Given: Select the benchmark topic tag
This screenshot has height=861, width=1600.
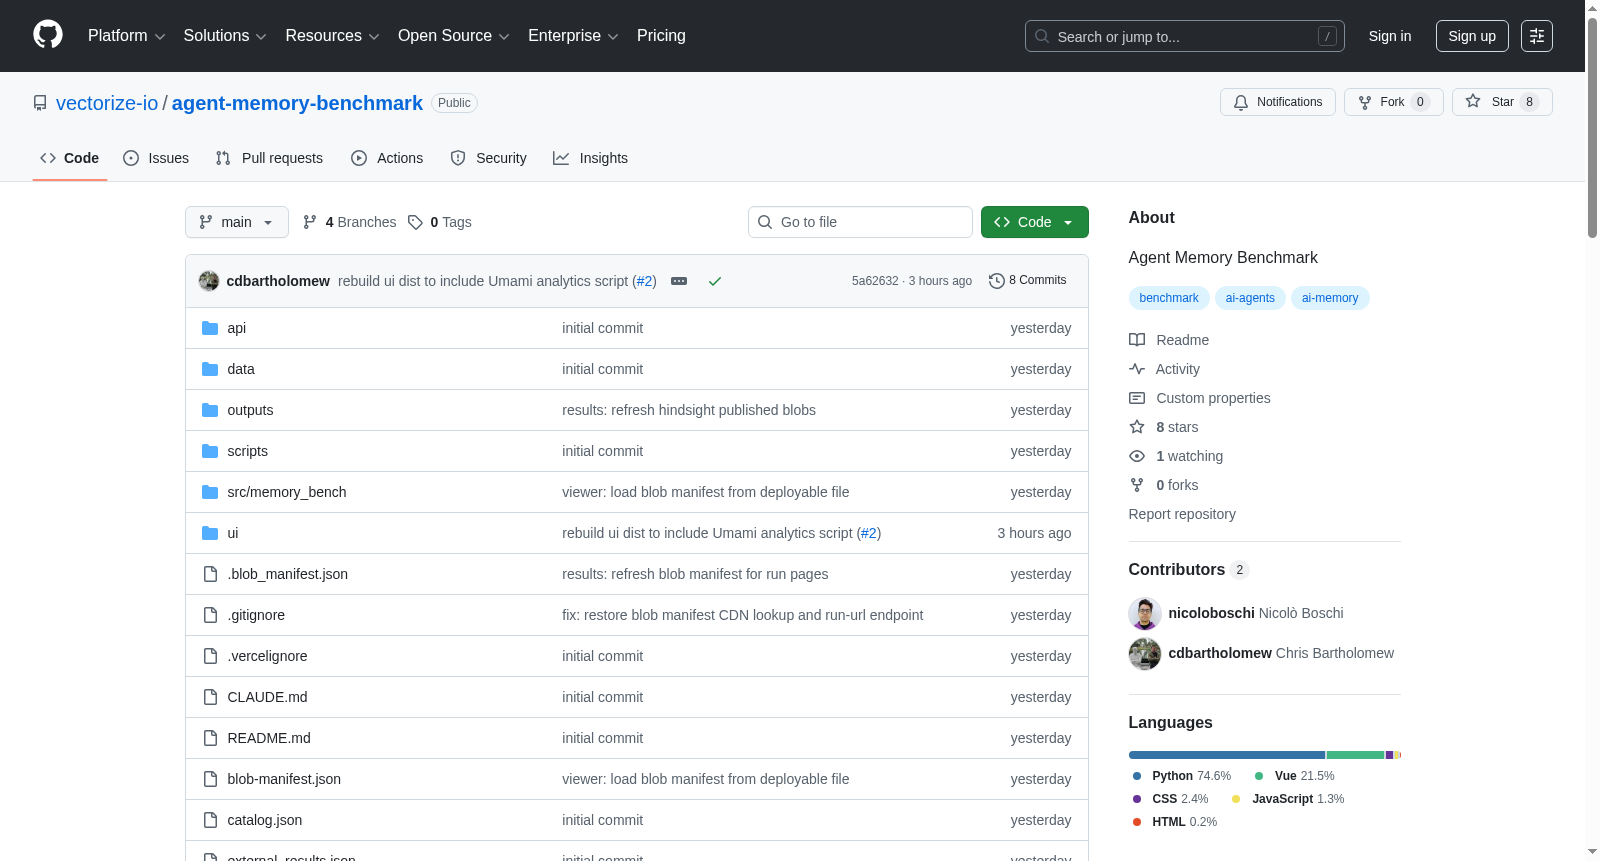Looking at the screenshot, I should (x=1169, y=298).
